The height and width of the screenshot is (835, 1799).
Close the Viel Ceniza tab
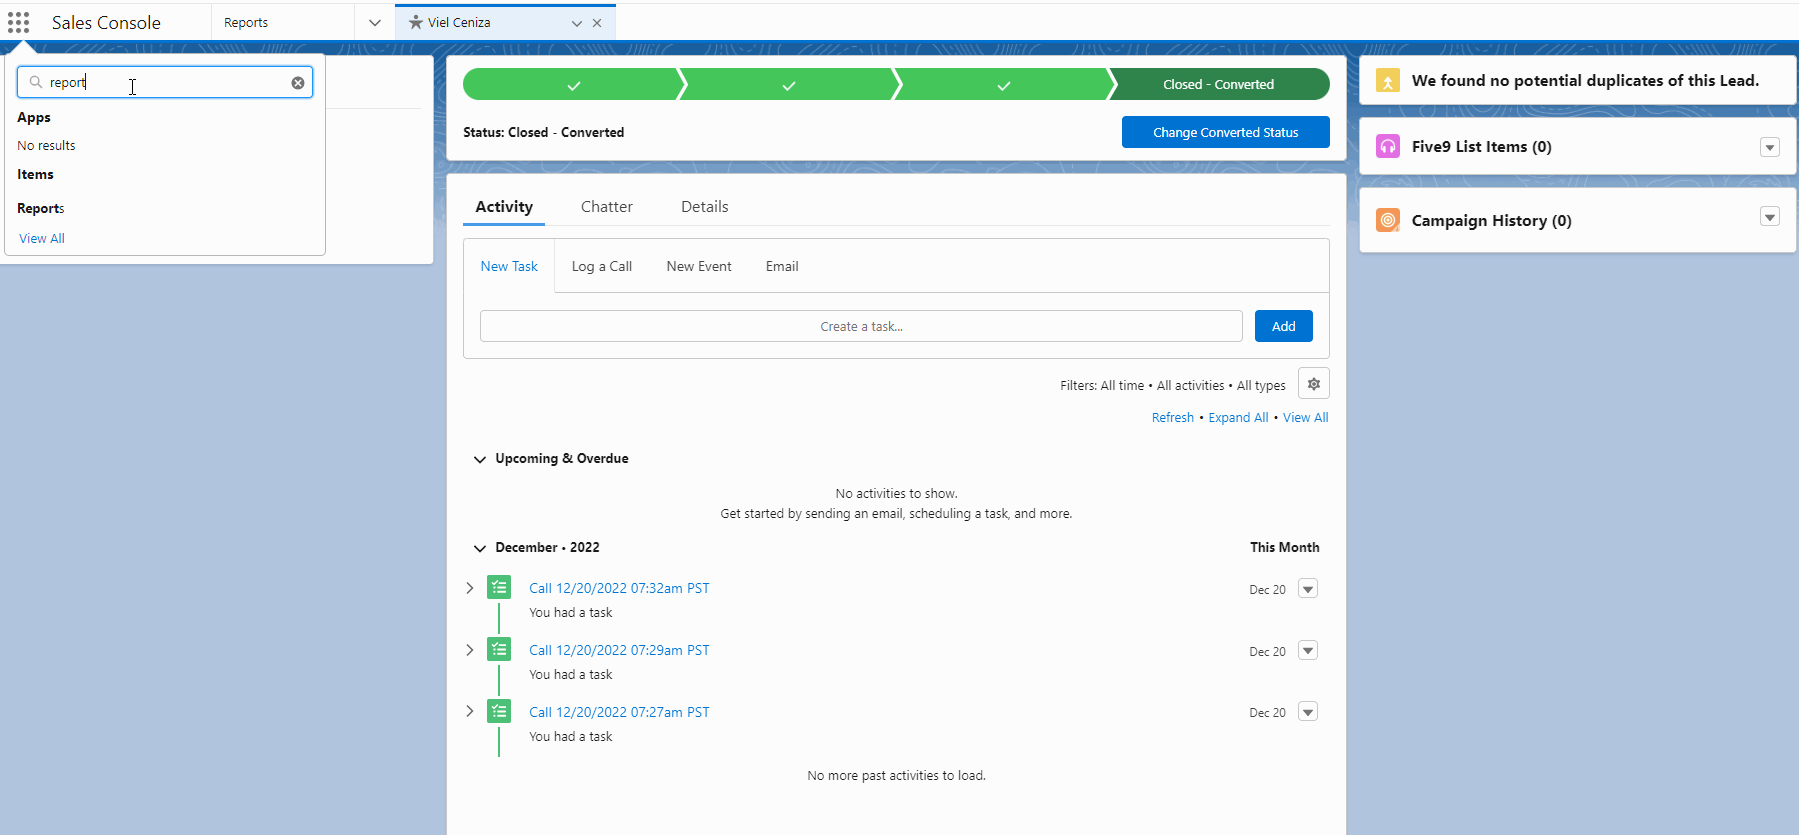tap(597, 23)
